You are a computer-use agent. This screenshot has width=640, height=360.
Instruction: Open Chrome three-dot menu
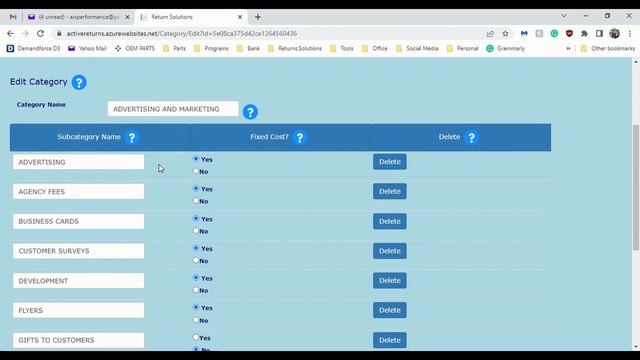pos(630,33)
